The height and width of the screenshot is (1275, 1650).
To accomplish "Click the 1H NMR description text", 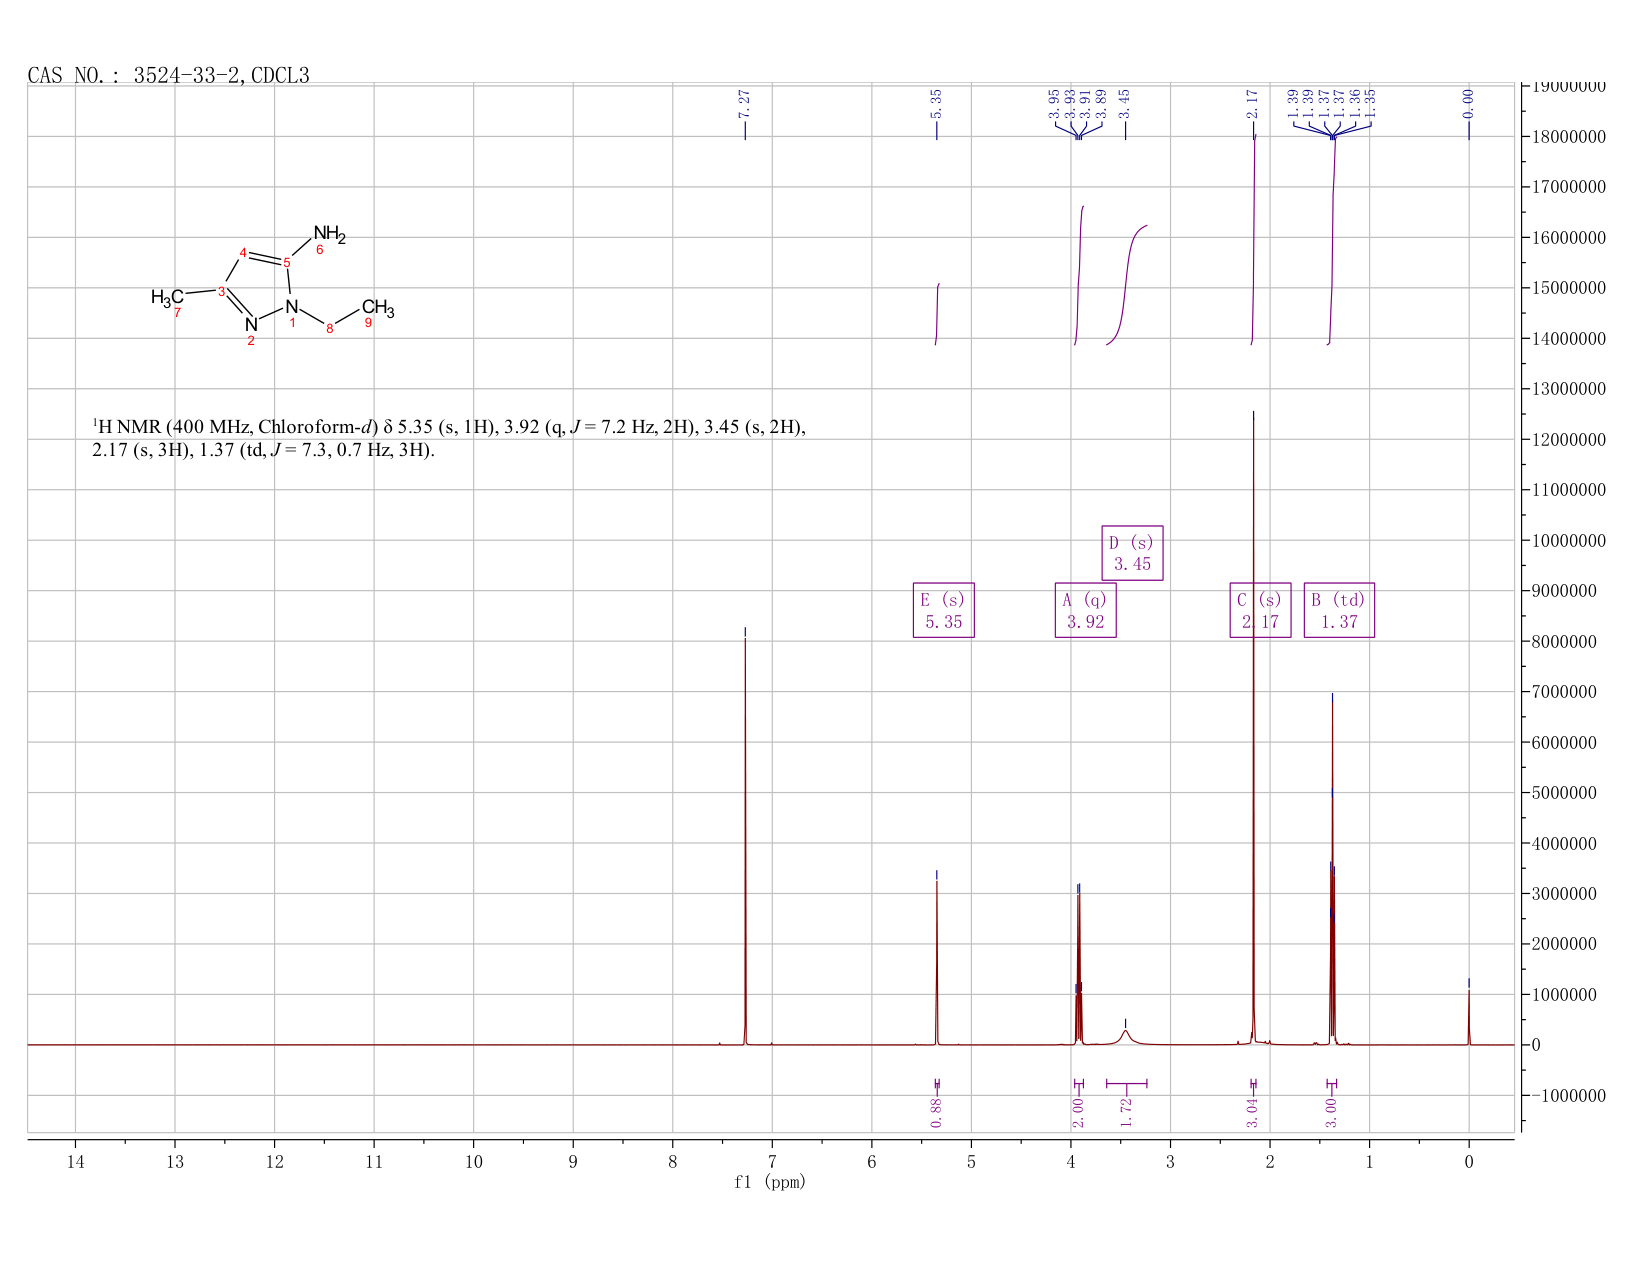I will pyautogui.click(x=449, y=438).
